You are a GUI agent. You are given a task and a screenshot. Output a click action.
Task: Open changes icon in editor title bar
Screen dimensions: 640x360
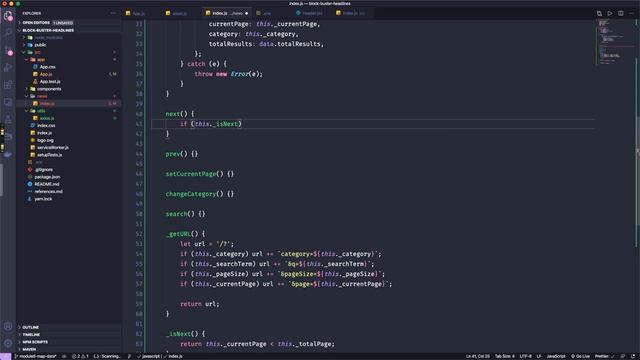599,13
